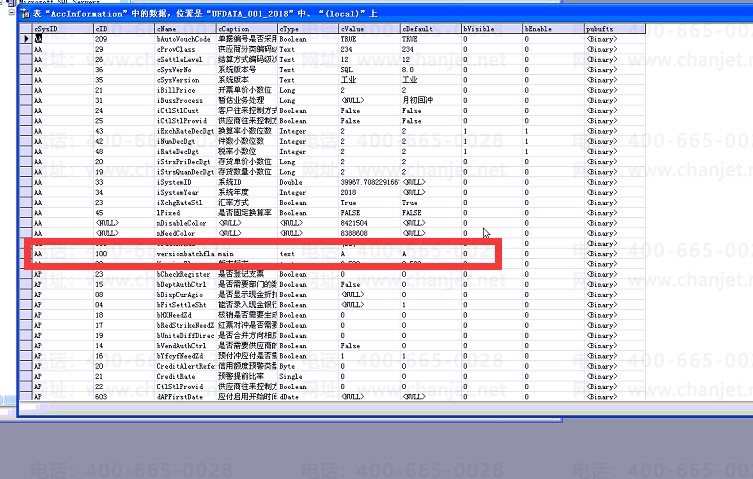Select the pubufts column header
753x479 pixels.
pyautogui.click(x=615, y=29)
